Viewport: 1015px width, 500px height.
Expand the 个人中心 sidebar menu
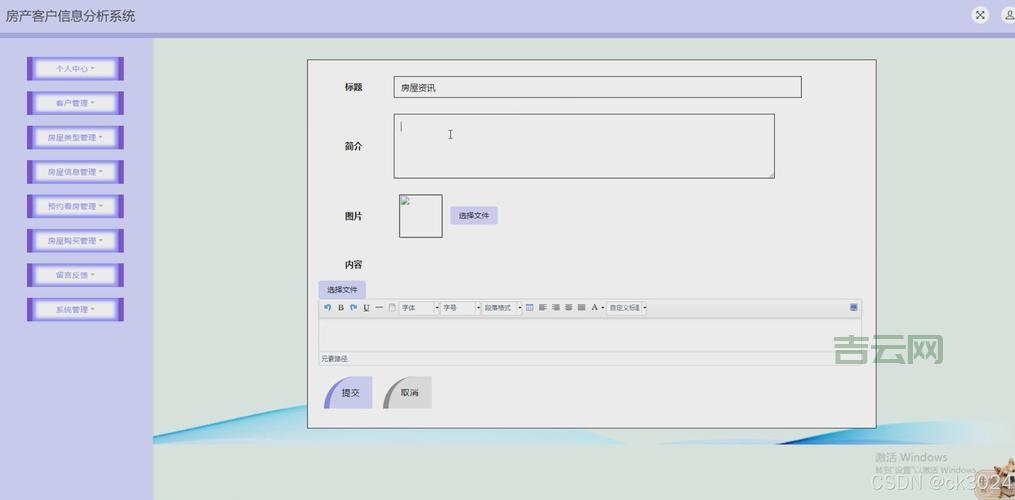point(75,69)
